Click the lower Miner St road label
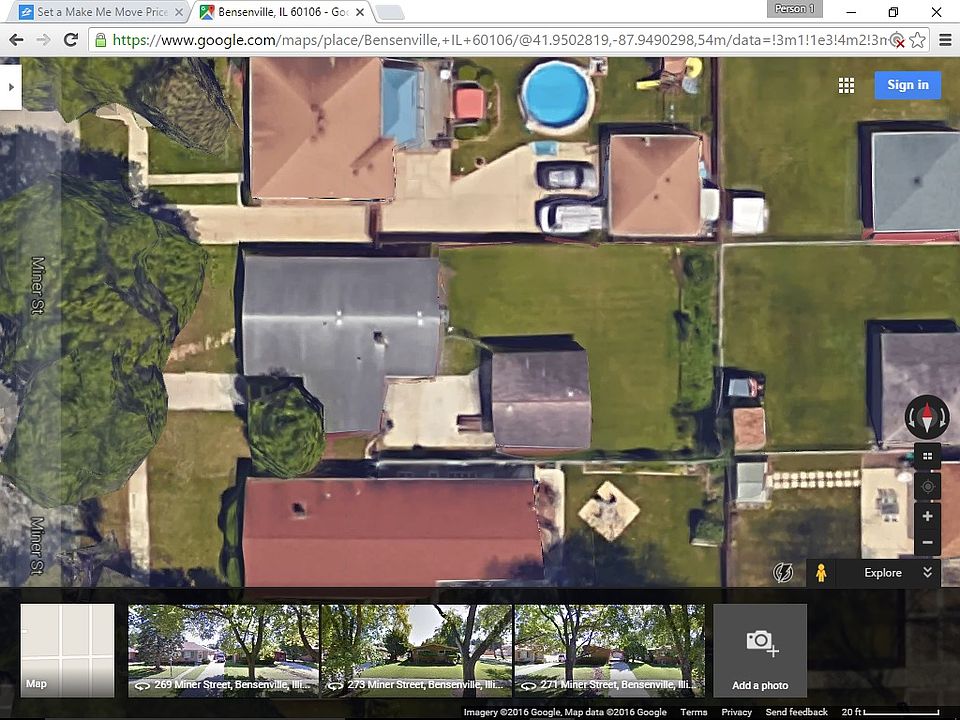The width and height of the screenshot is (960, 720). coord(38,546)
